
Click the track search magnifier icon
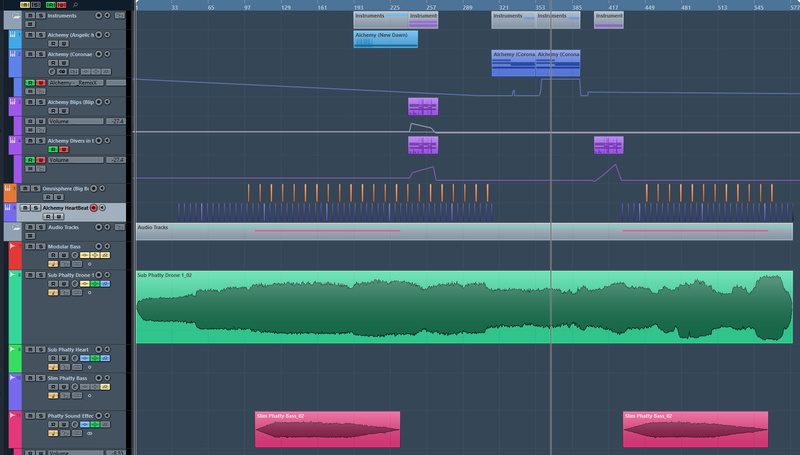[x=76, y=5]
